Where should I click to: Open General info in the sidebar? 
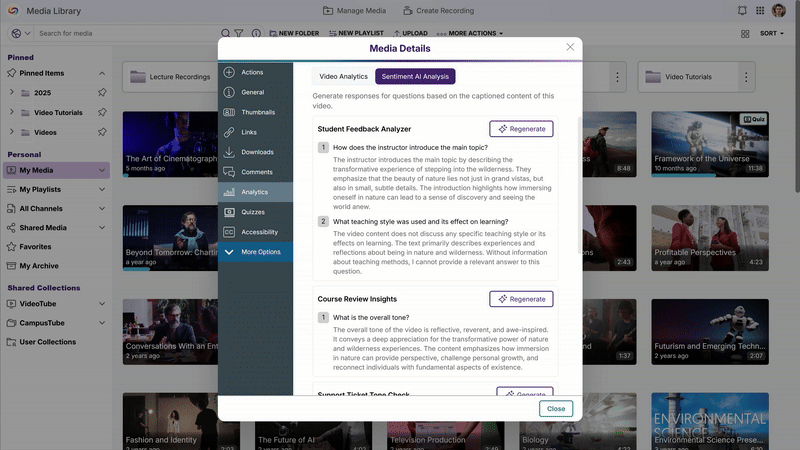[230, 92]
